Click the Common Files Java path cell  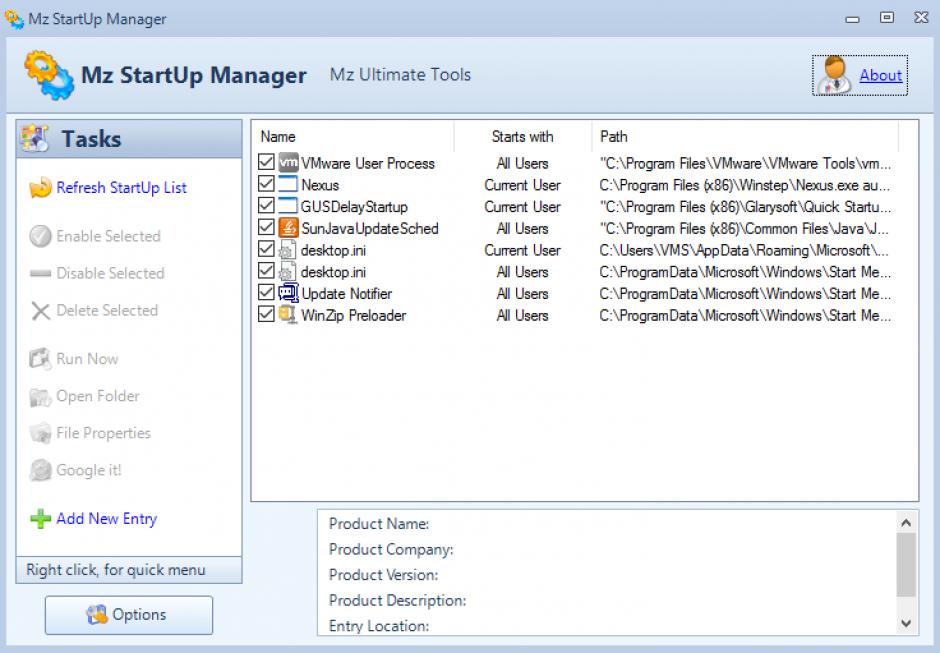745,228
